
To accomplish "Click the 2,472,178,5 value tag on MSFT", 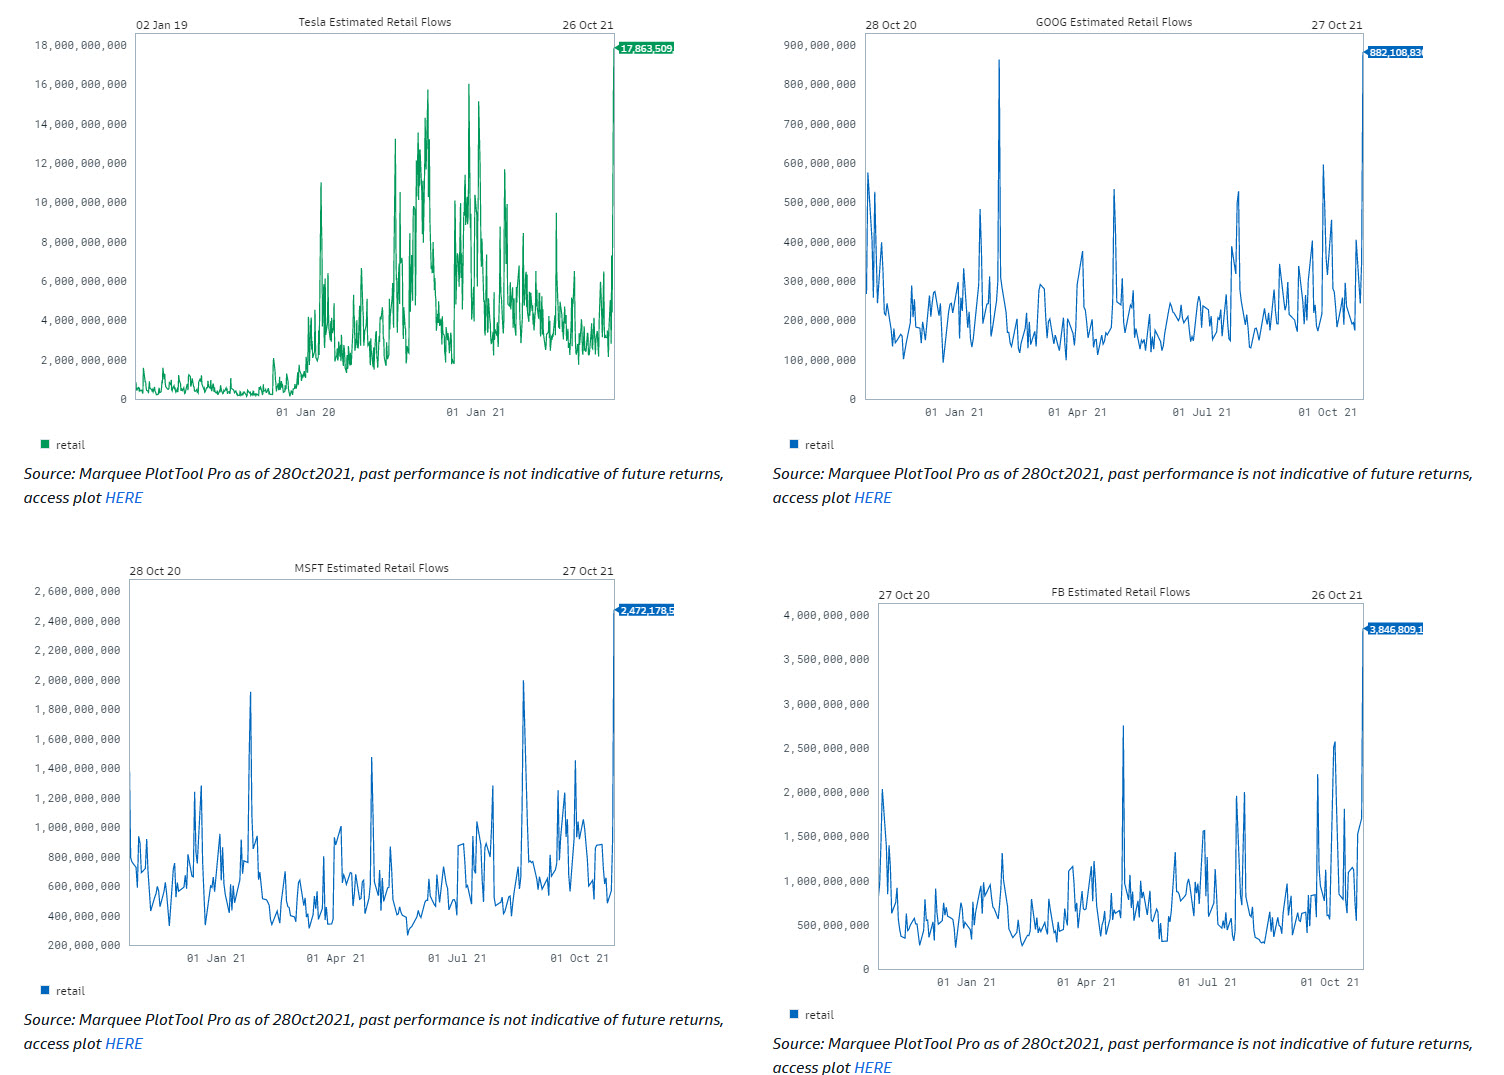I will [646, 610].
